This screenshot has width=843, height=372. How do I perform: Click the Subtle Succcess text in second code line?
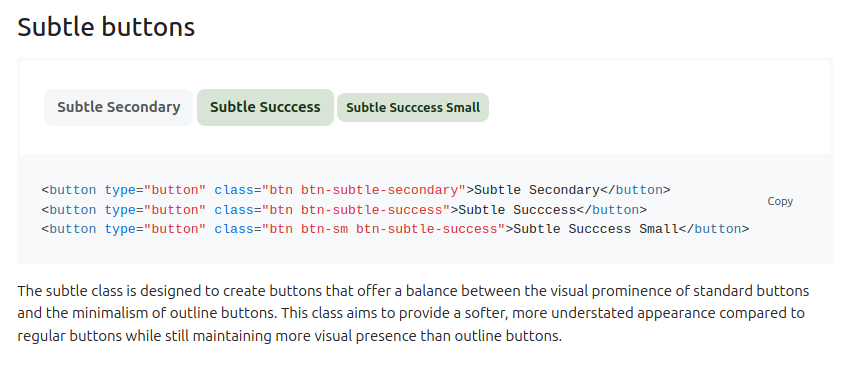tap(517, 210)
